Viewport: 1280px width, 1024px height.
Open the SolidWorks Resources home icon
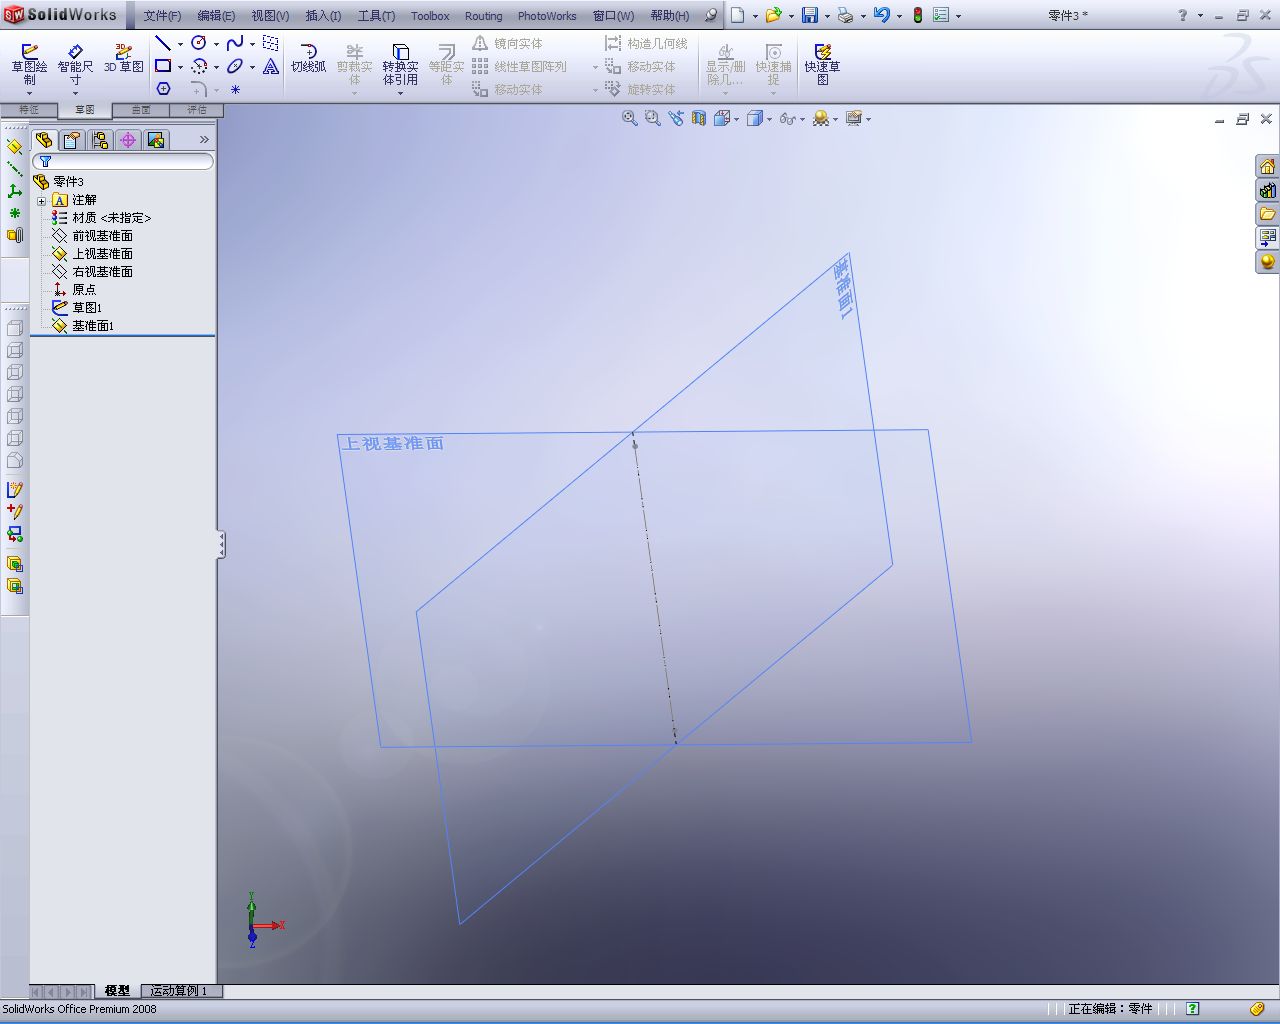[x=1267, y=166]
